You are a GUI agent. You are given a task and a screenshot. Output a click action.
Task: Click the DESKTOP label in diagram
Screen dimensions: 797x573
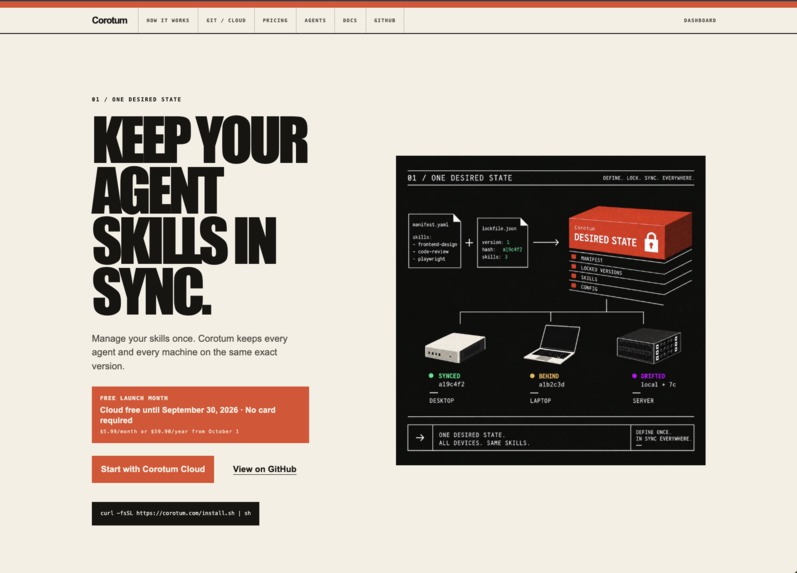point(441,401)
